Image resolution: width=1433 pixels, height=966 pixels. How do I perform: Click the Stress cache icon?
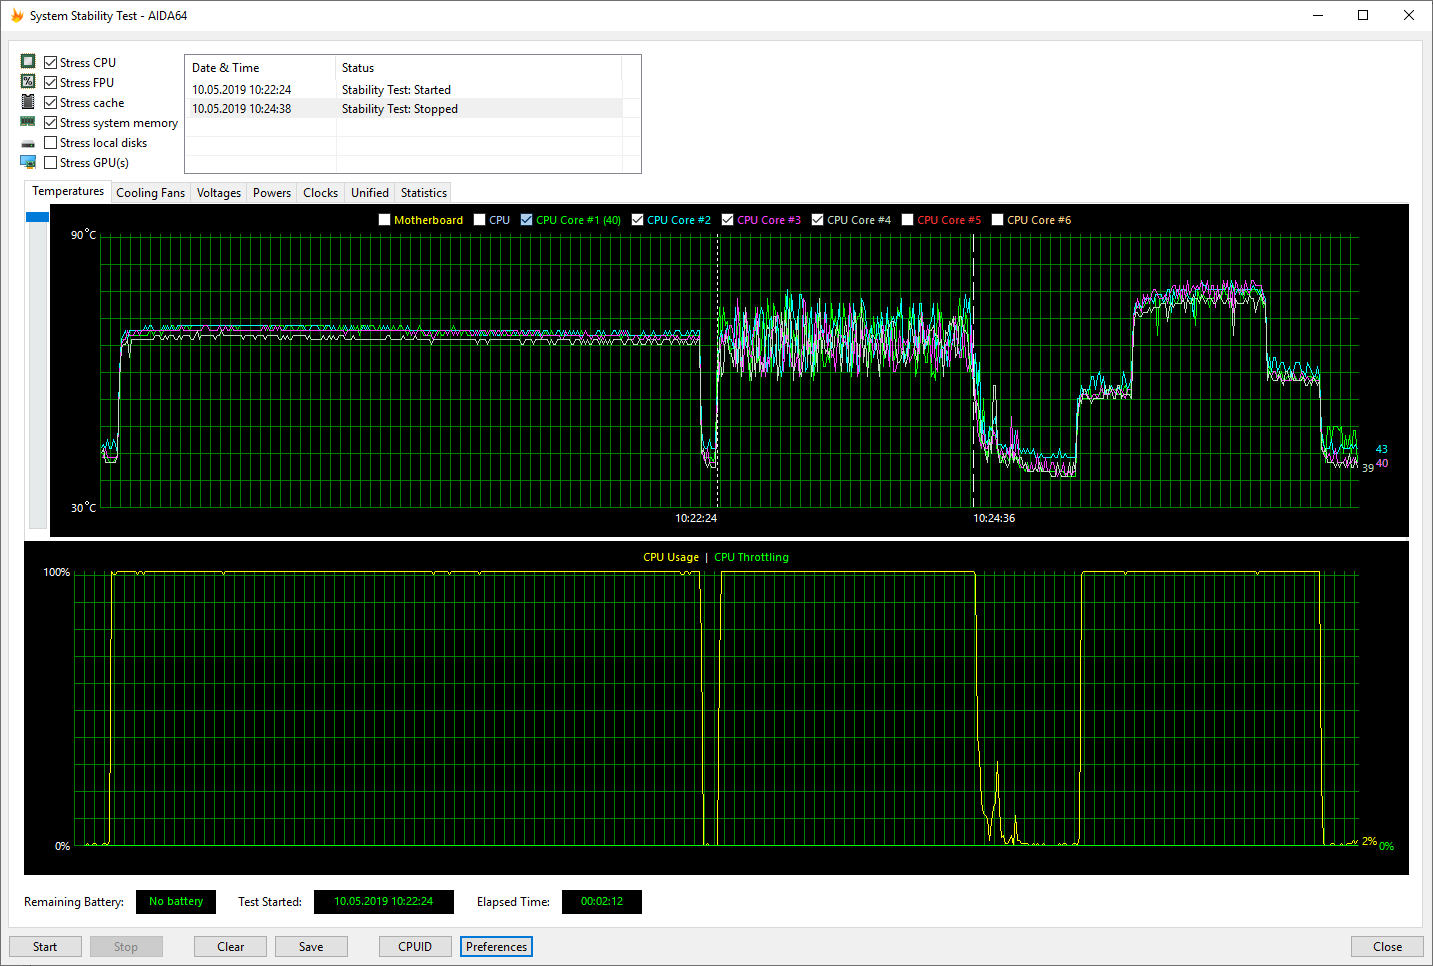[x=28, y=102]
